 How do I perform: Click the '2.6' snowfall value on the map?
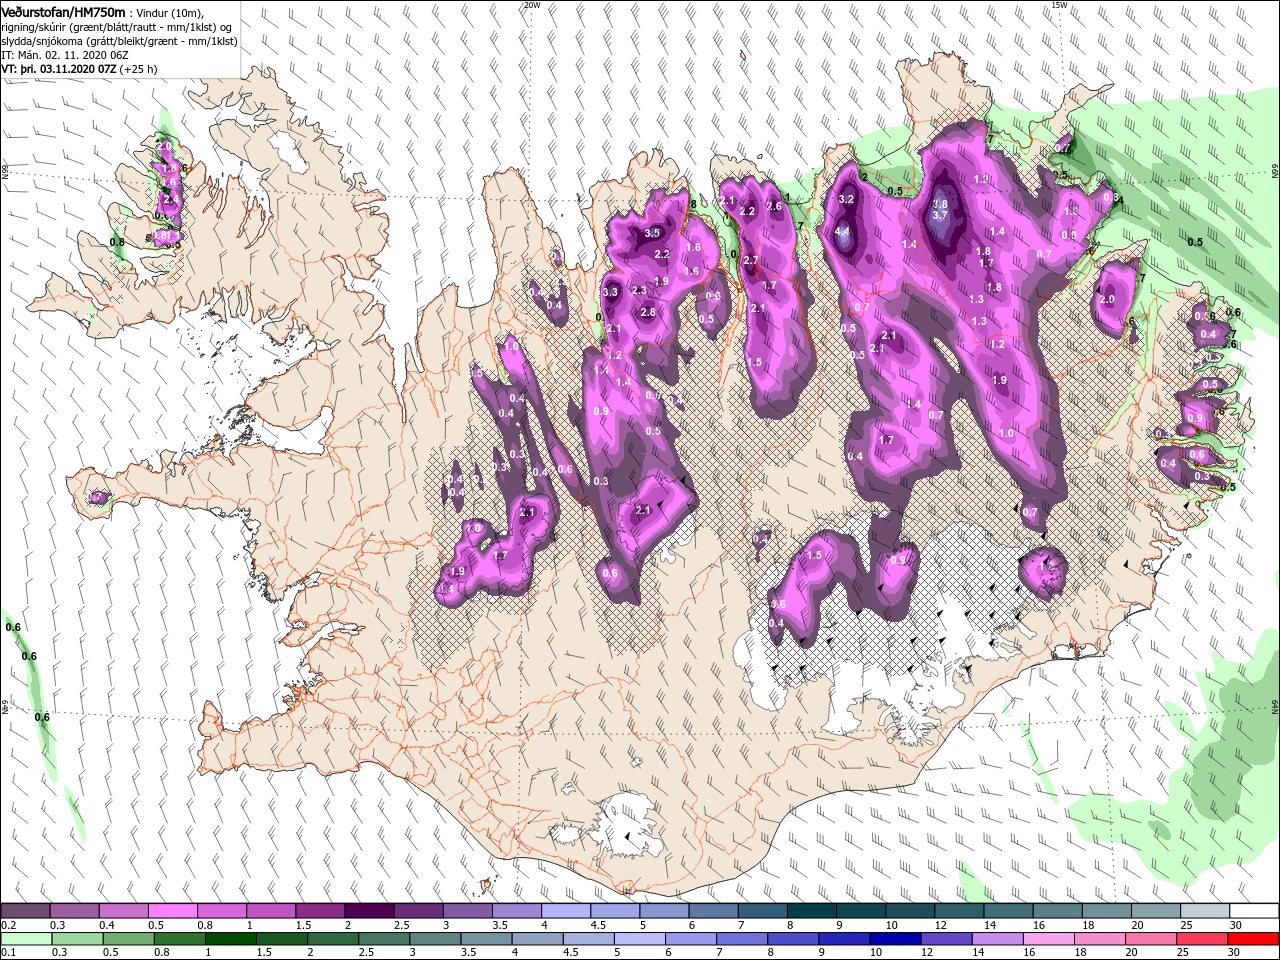pos(773,207)
